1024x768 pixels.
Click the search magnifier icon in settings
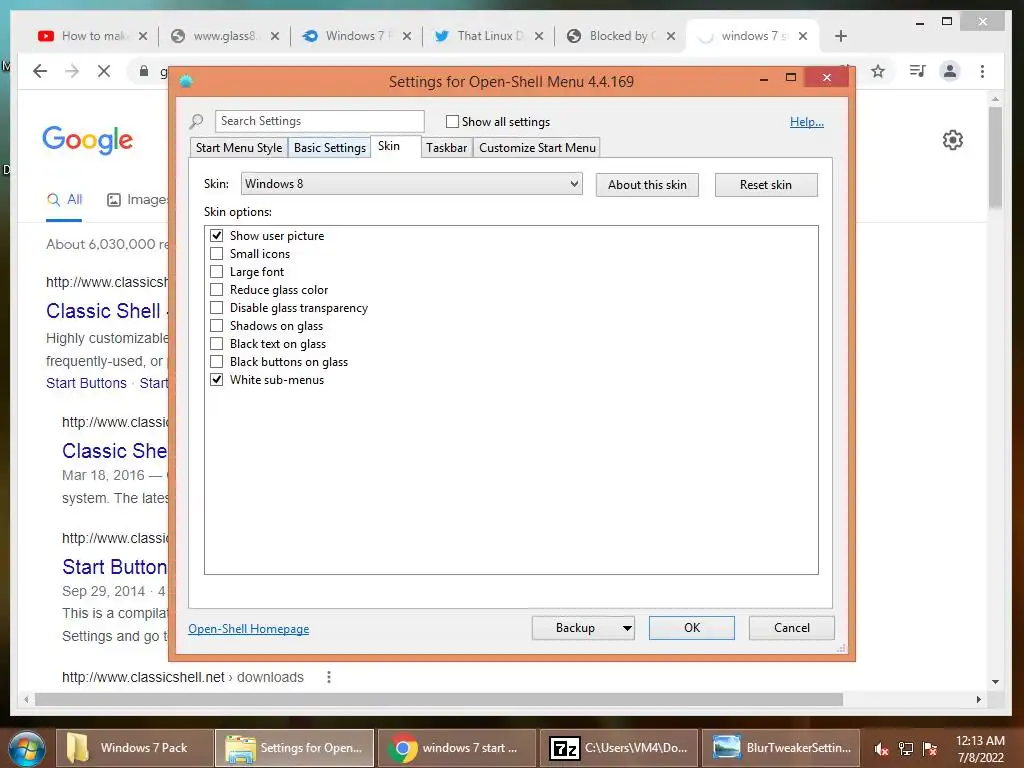(196, 121)
